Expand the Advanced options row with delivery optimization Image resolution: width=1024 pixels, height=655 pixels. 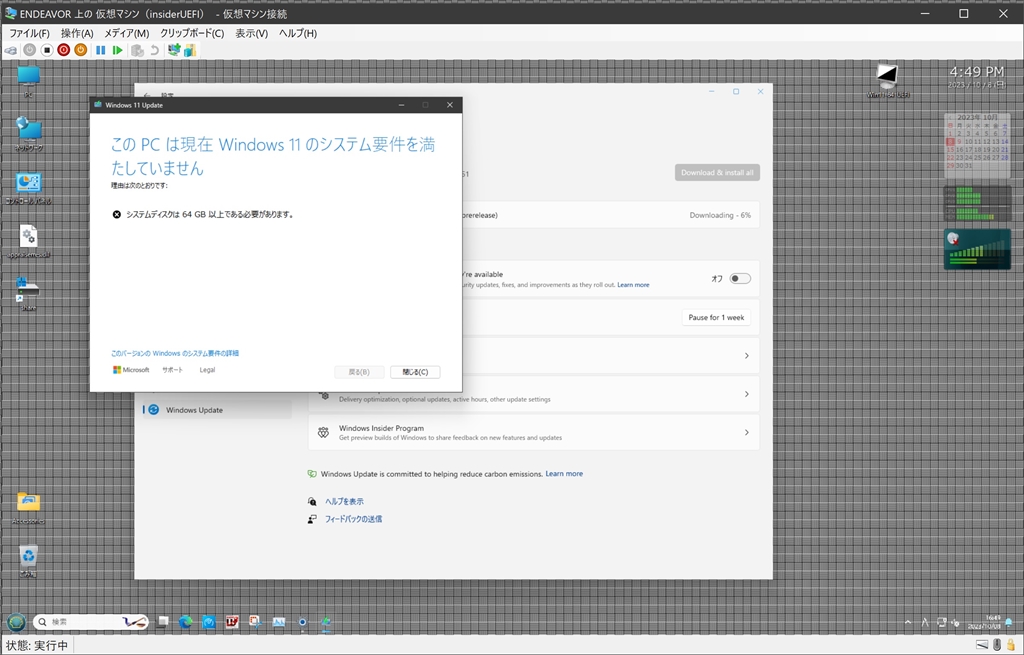[746, 394]
